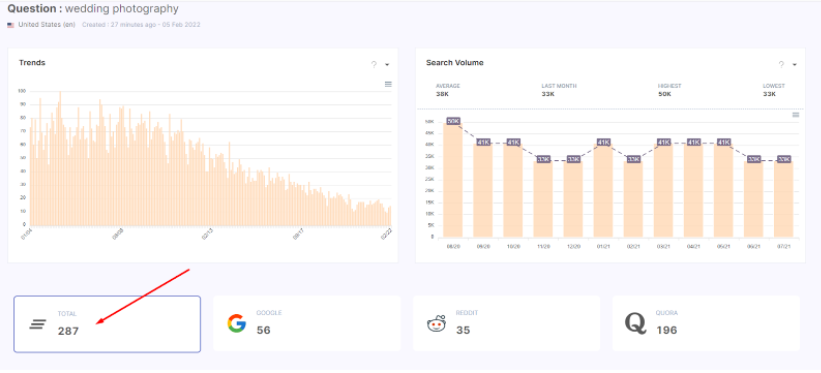Click the 07/21 x-axis label

click(x=783, y=246)
